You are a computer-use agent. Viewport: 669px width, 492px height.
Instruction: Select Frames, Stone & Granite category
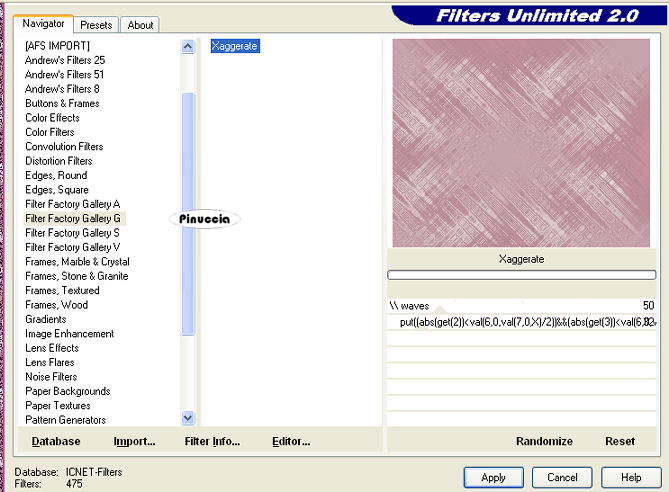coord(77,276)
